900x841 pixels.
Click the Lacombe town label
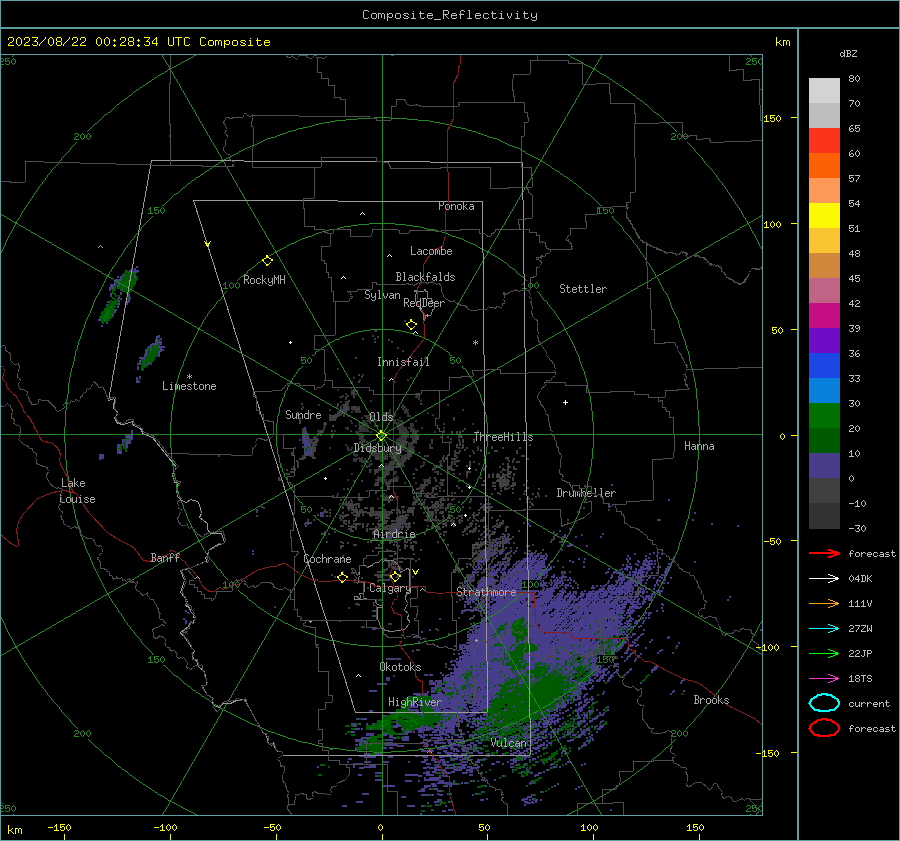[x=431, y=251]
